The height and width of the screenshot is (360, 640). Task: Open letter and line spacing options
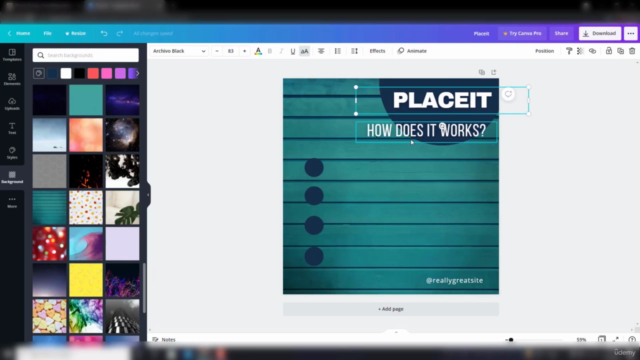tap(354, 51)
